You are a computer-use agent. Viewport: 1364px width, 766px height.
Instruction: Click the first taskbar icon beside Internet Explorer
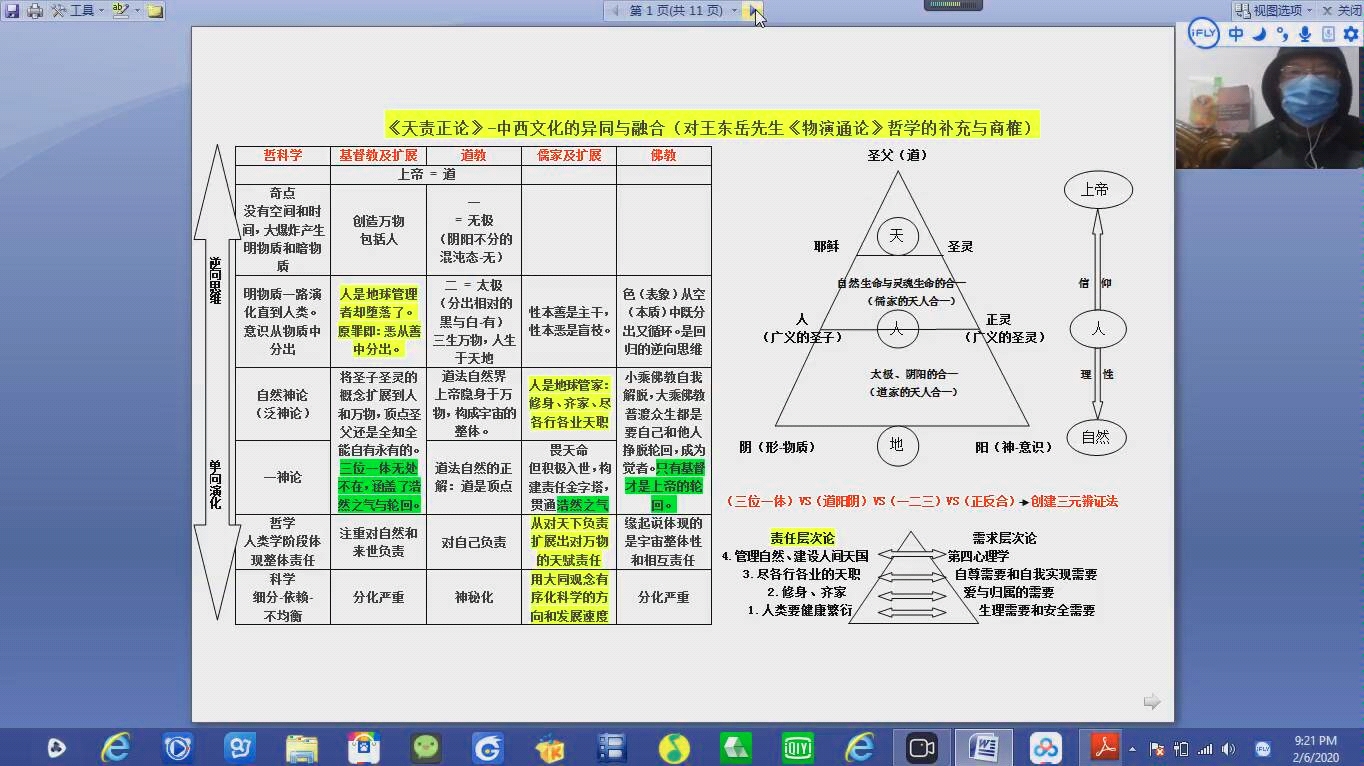56,747
